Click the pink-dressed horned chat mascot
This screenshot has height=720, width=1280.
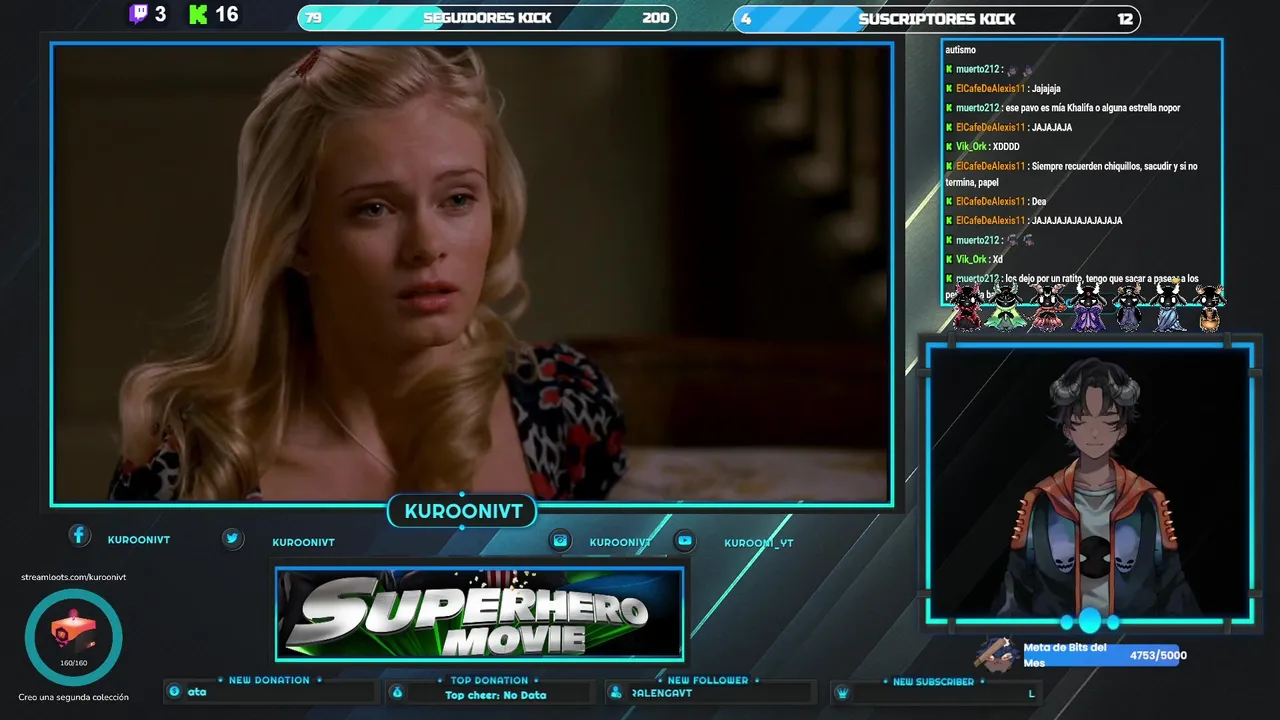(1047, 308)
